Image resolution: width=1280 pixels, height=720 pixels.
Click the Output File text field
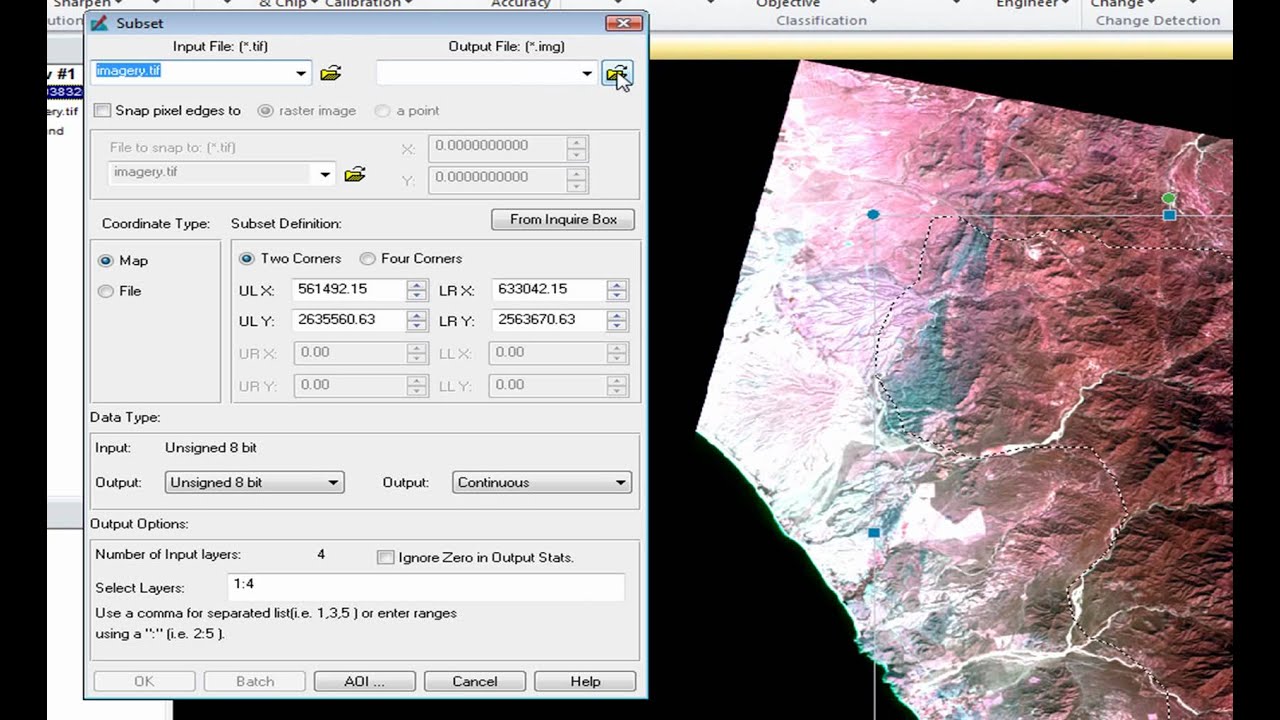[477, 73]
